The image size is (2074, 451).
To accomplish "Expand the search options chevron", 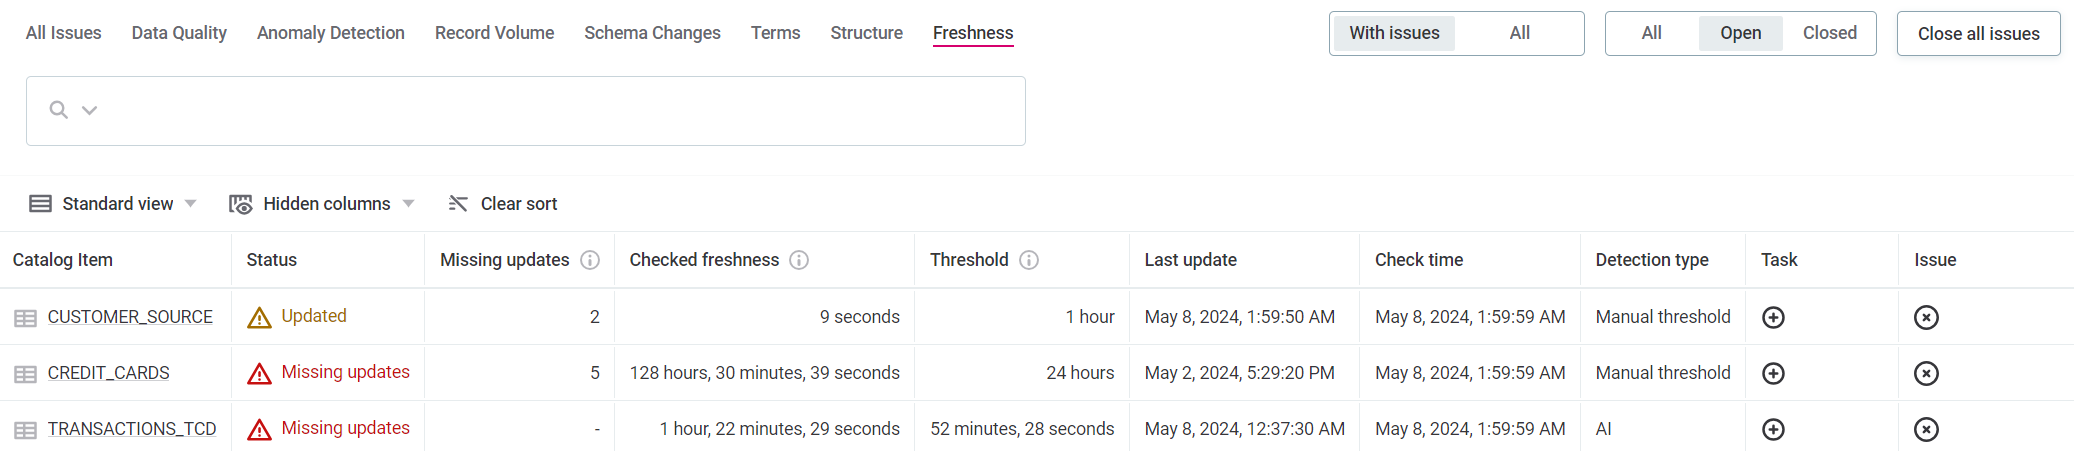I will (x=90, y=110).
